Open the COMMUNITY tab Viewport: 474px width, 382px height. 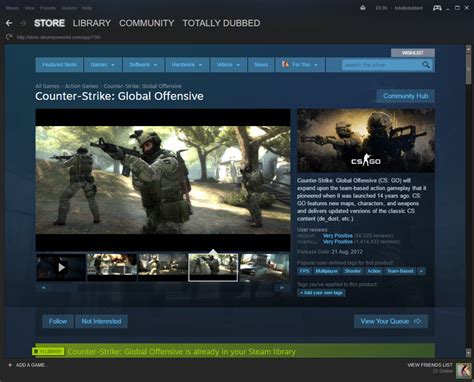147,23
